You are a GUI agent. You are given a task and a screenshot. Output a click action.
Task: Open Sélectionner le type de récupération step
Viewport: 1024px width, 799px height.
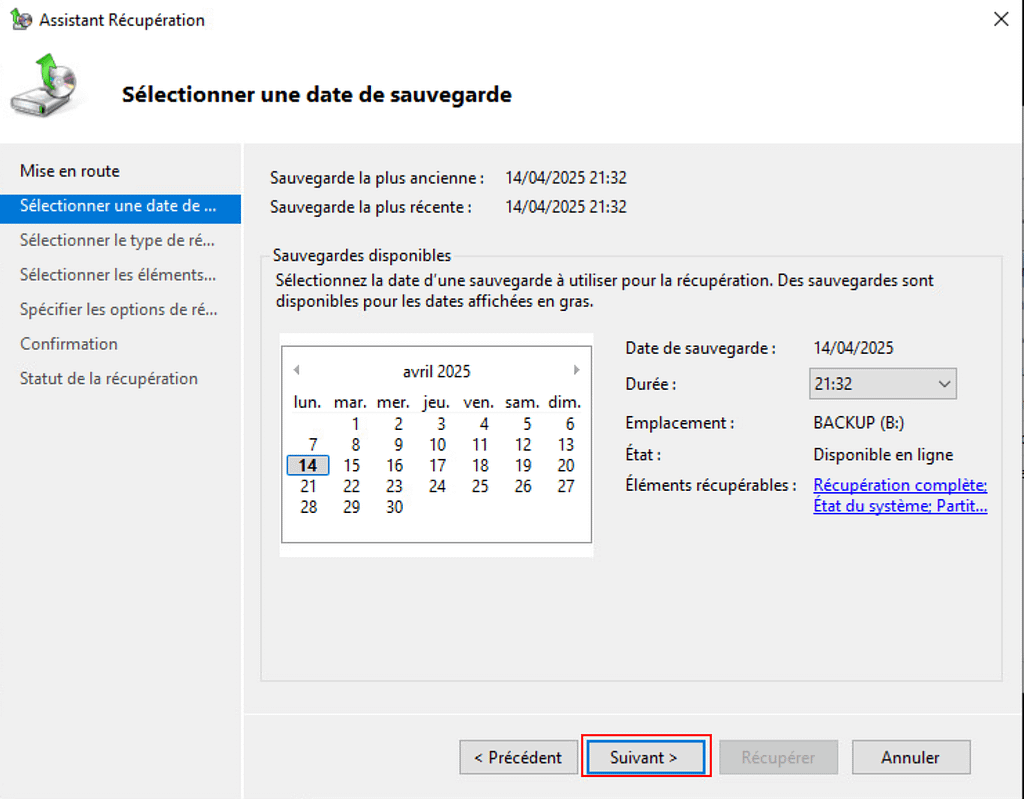click(117, 240)
